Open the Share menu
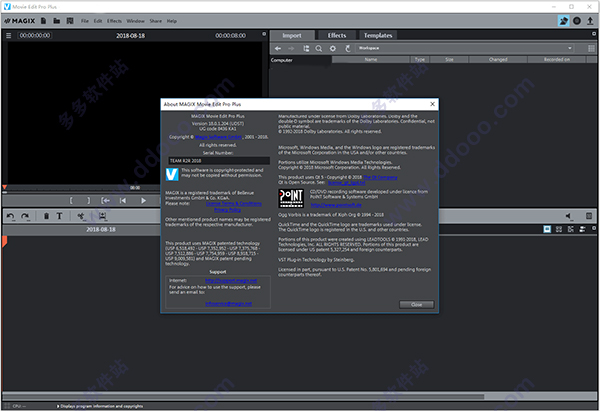The image size is (600, 411). tap(155, 21)
